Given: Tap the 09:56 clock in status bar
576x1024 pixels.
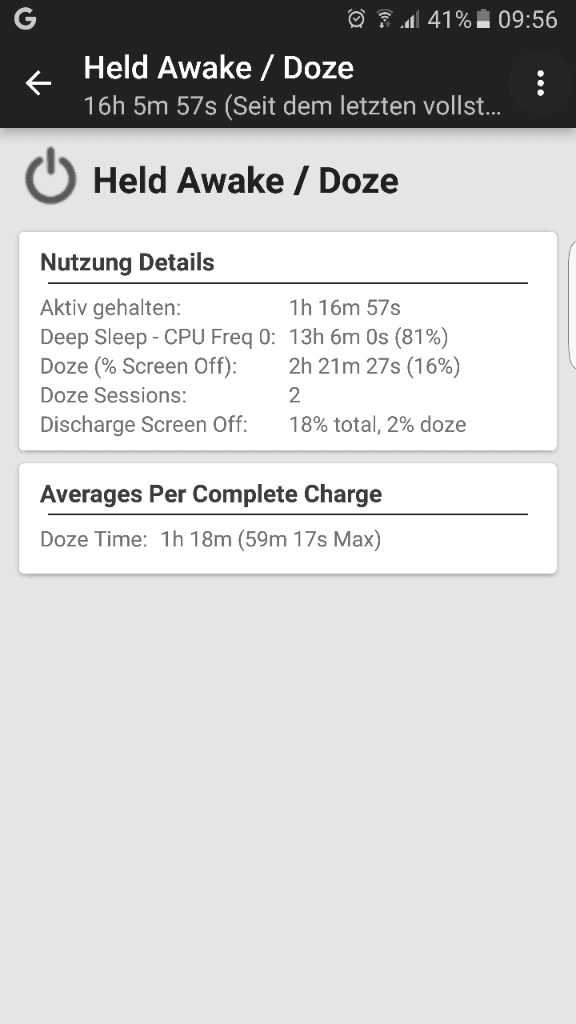Looking at the screenshot, I should [x=528, y=20].
